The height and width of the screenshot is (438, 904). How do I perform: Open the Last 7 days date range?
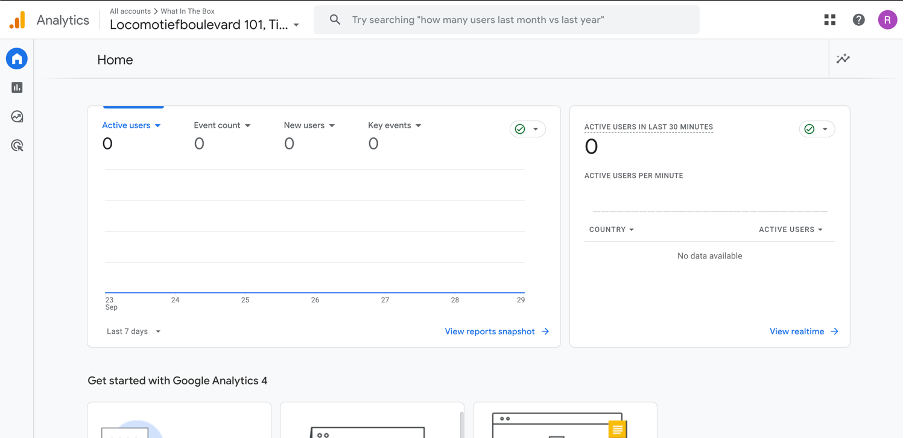(x=133, y=331)
